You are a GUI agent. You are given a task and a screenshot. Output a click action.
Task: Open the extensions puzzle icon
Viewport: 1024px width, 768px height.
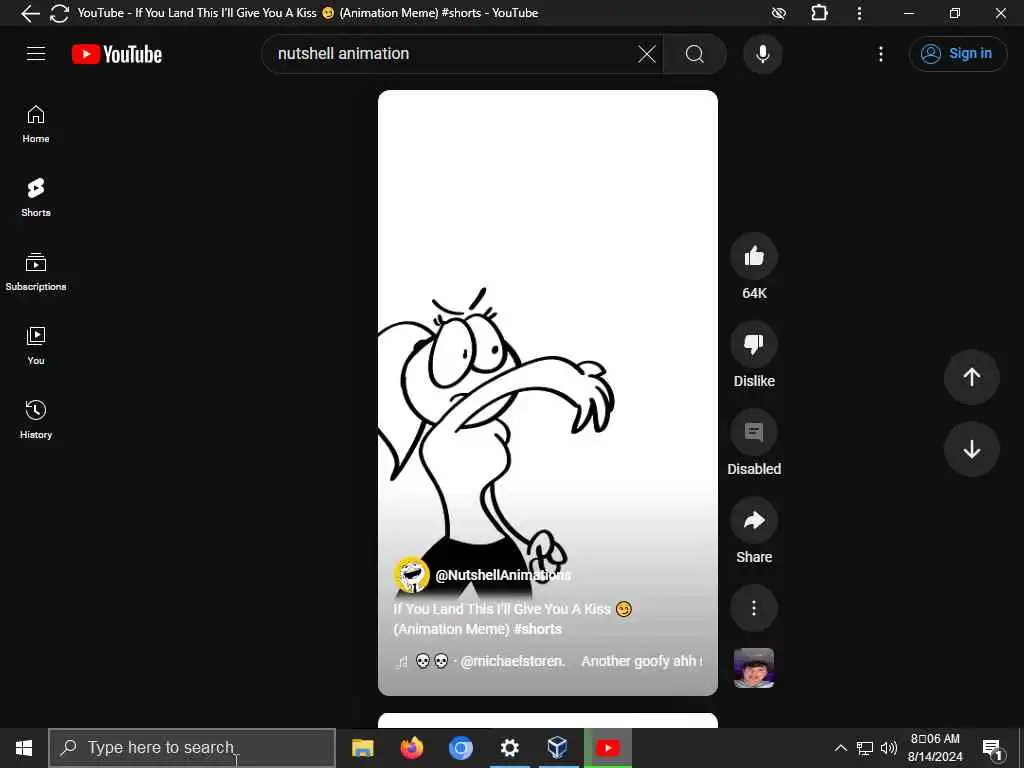click(819, 13)
